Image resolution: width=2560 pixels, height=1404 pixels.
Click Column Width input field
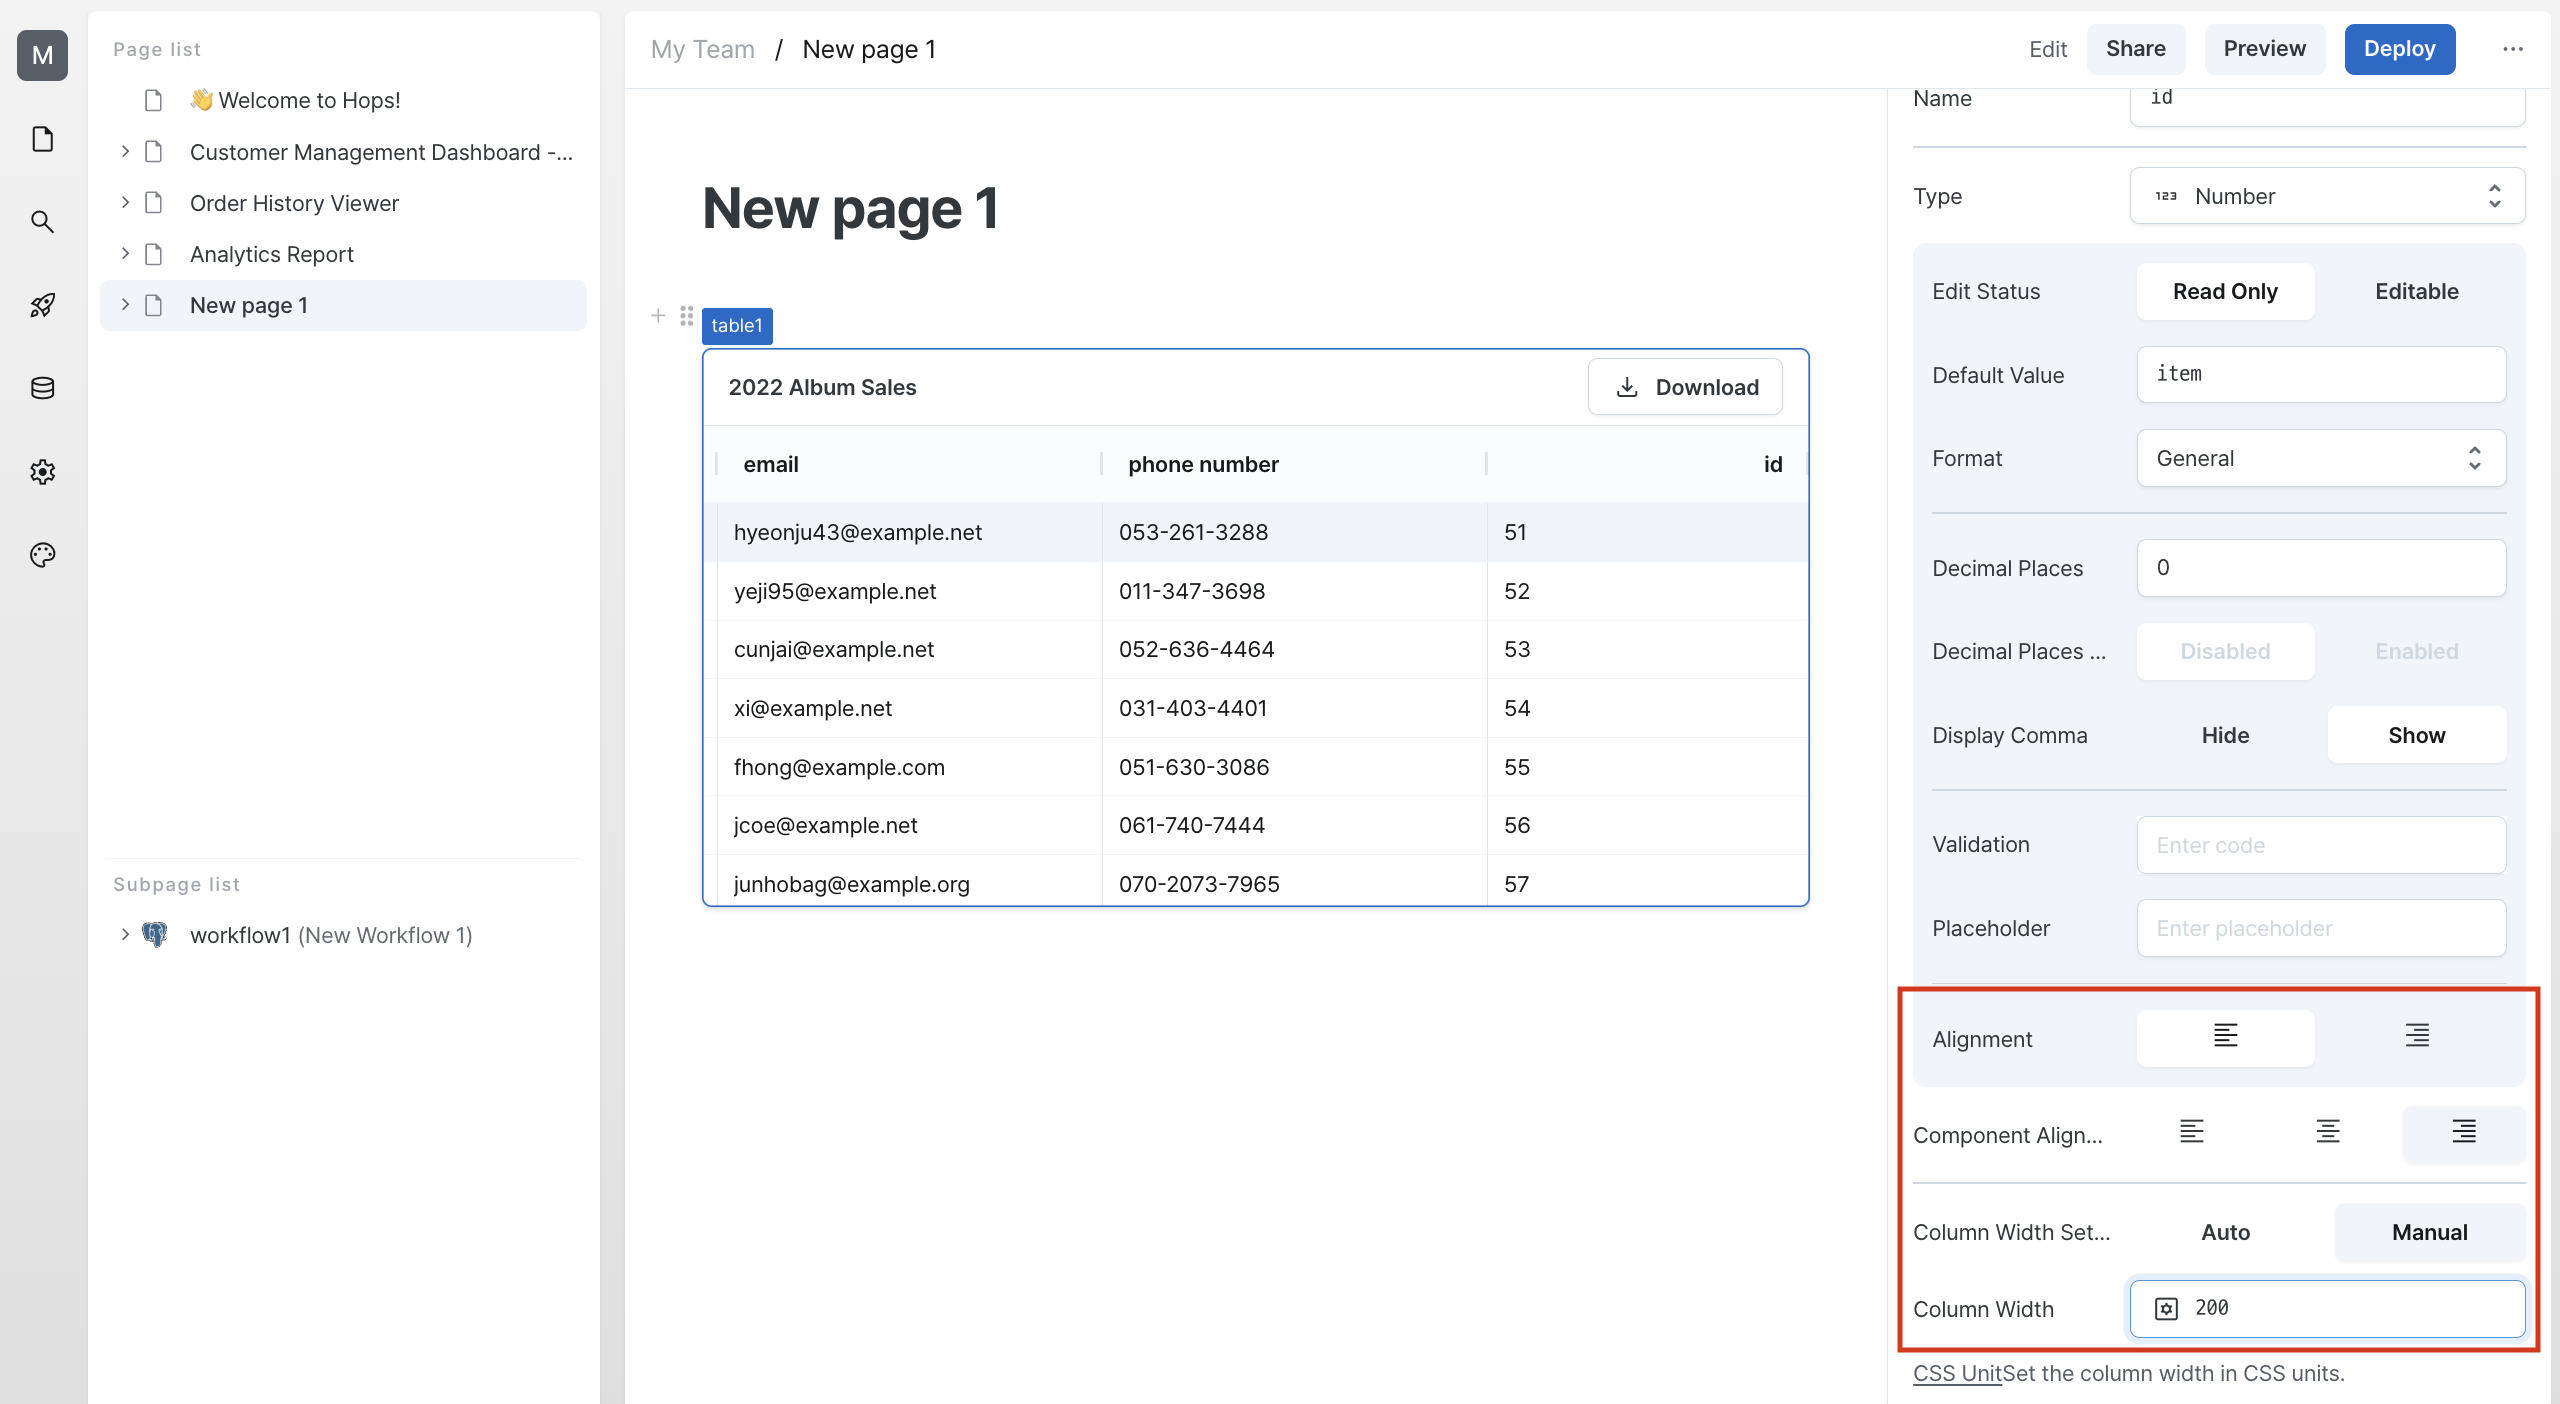[x=2325, y=1307]
